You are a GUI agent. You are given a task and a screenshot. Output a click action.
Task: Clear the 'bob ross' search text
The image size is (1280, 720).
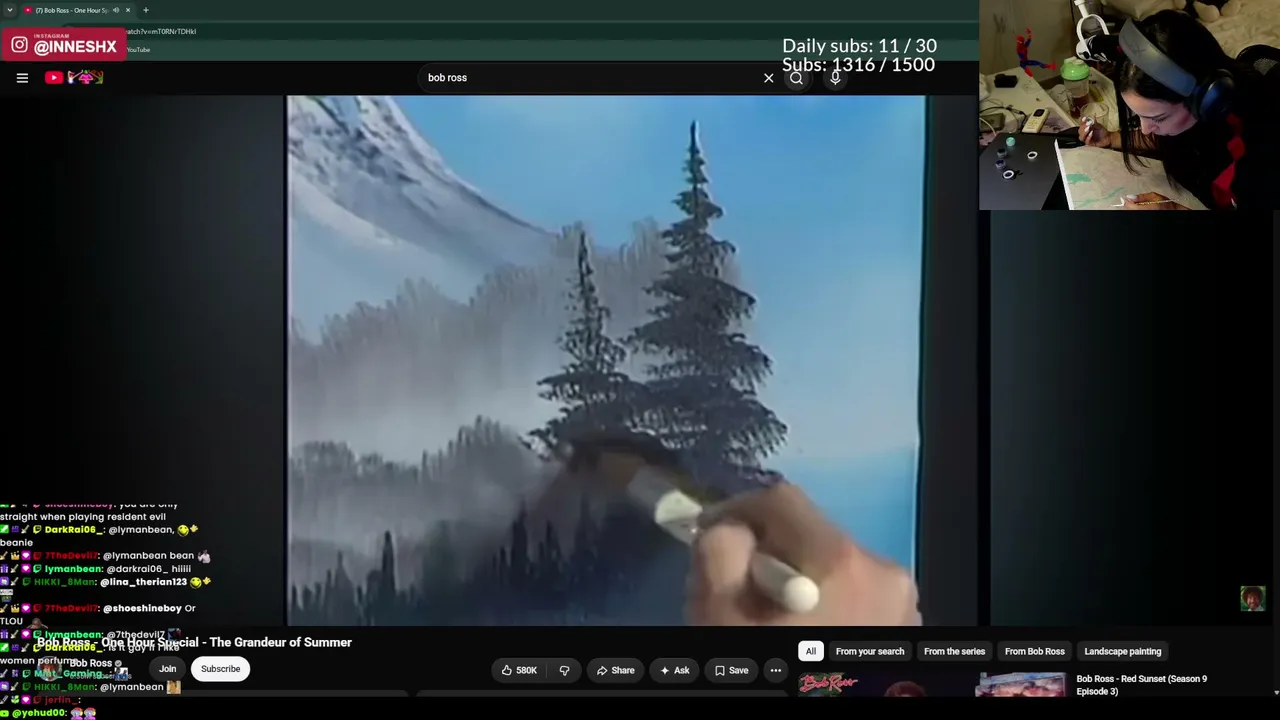[x=768, y=78]
